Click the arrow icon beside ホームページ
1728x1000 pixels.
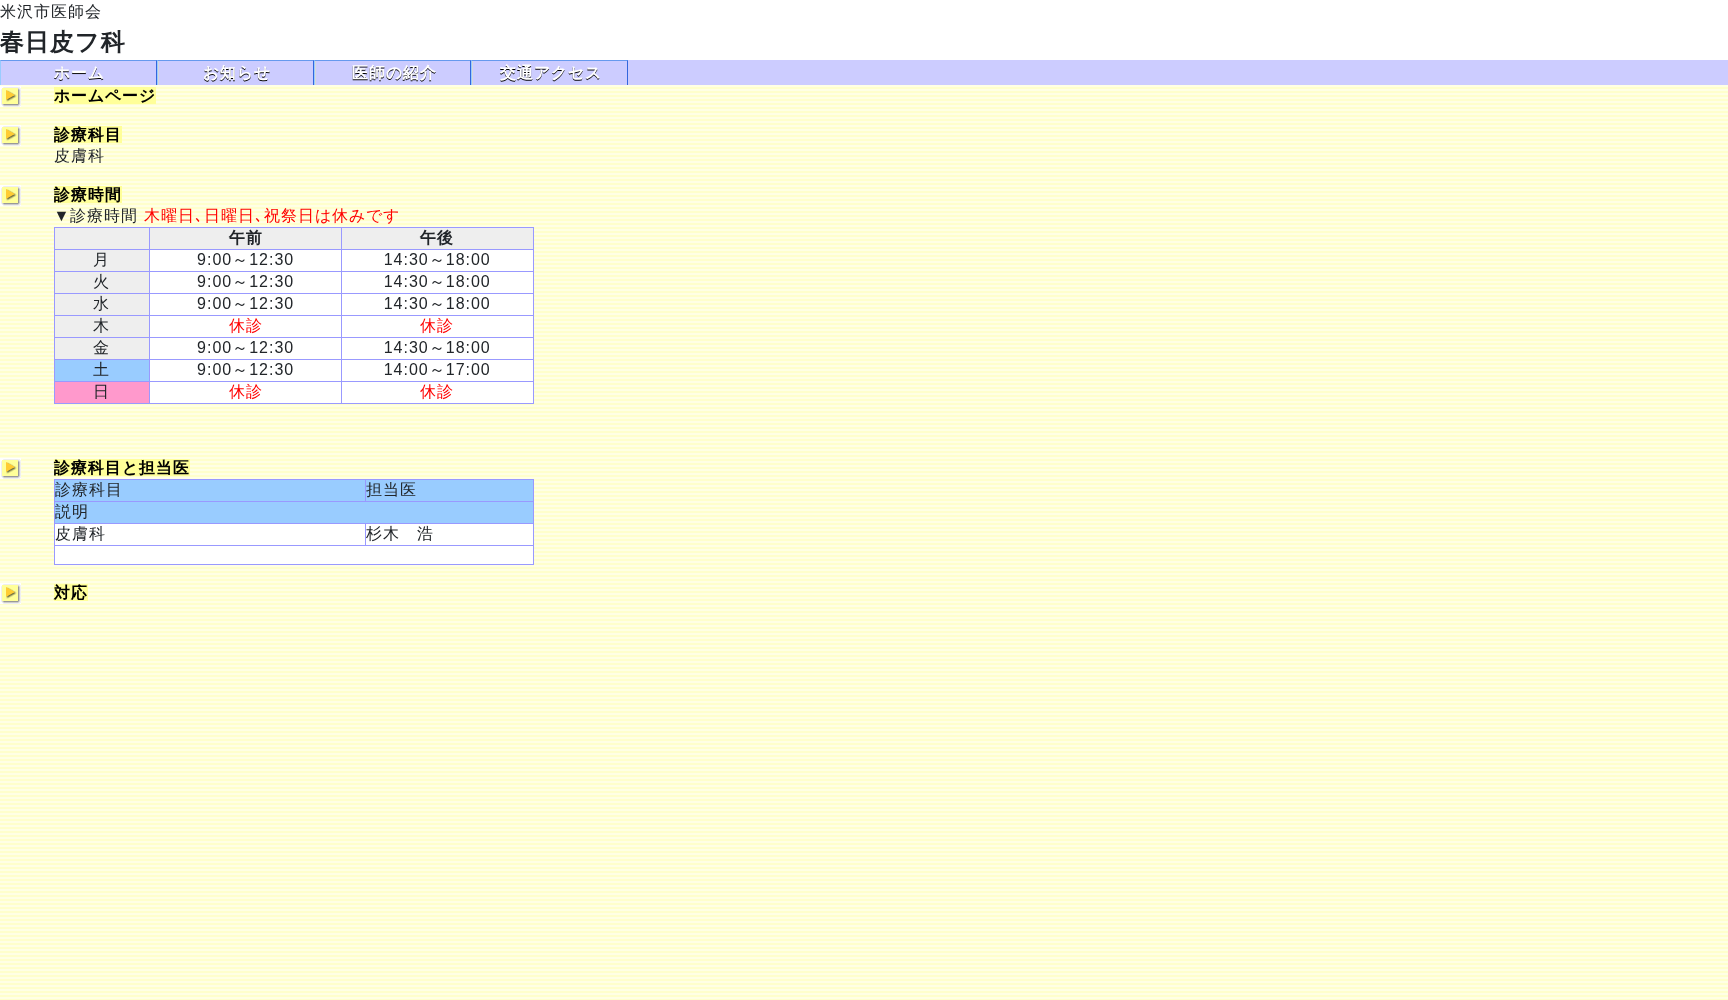[11, 97]
